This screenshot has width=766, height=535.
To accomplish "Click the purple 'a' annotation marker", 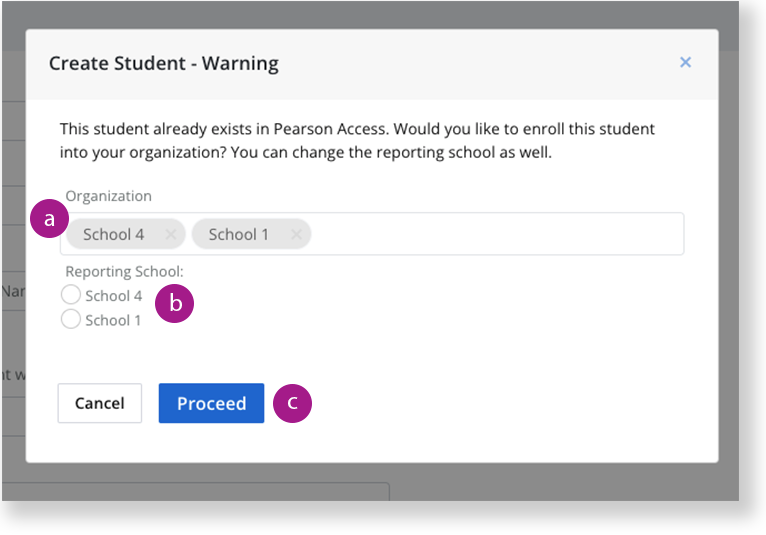I will pyautogui.click(x=49, y=218).
